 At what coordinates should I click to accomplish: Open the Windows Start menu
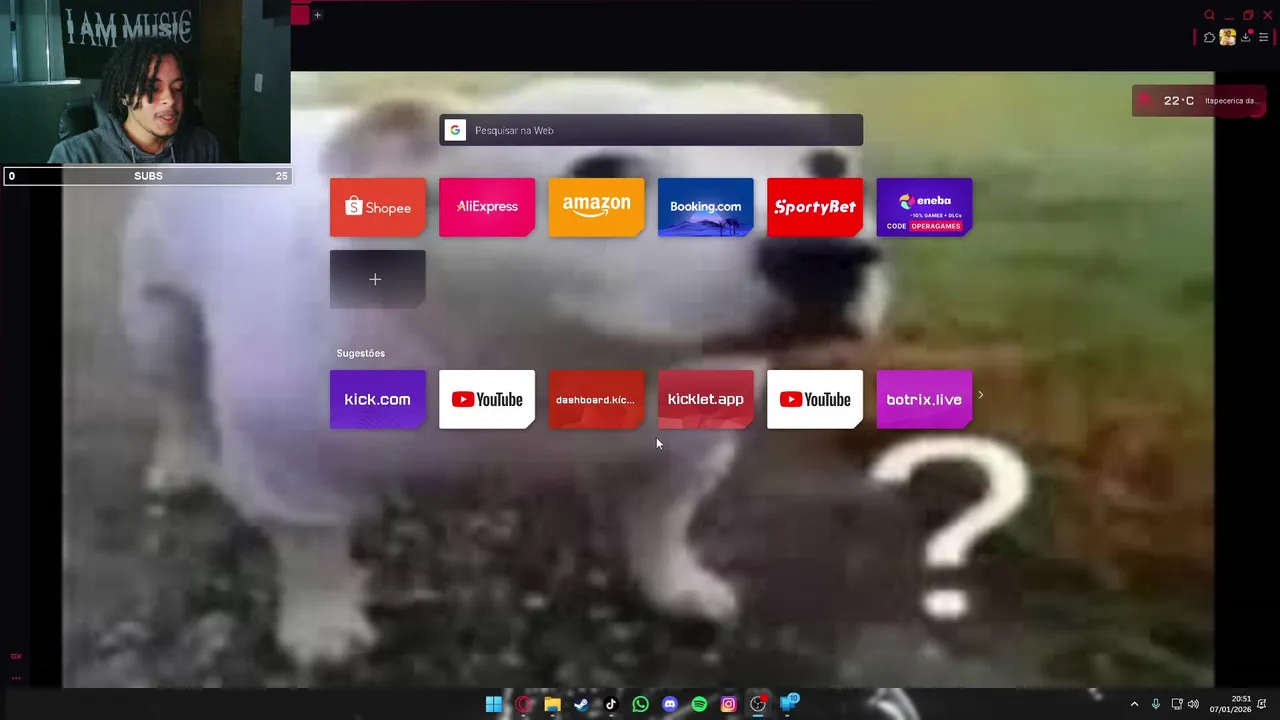(x=494, y=704)
